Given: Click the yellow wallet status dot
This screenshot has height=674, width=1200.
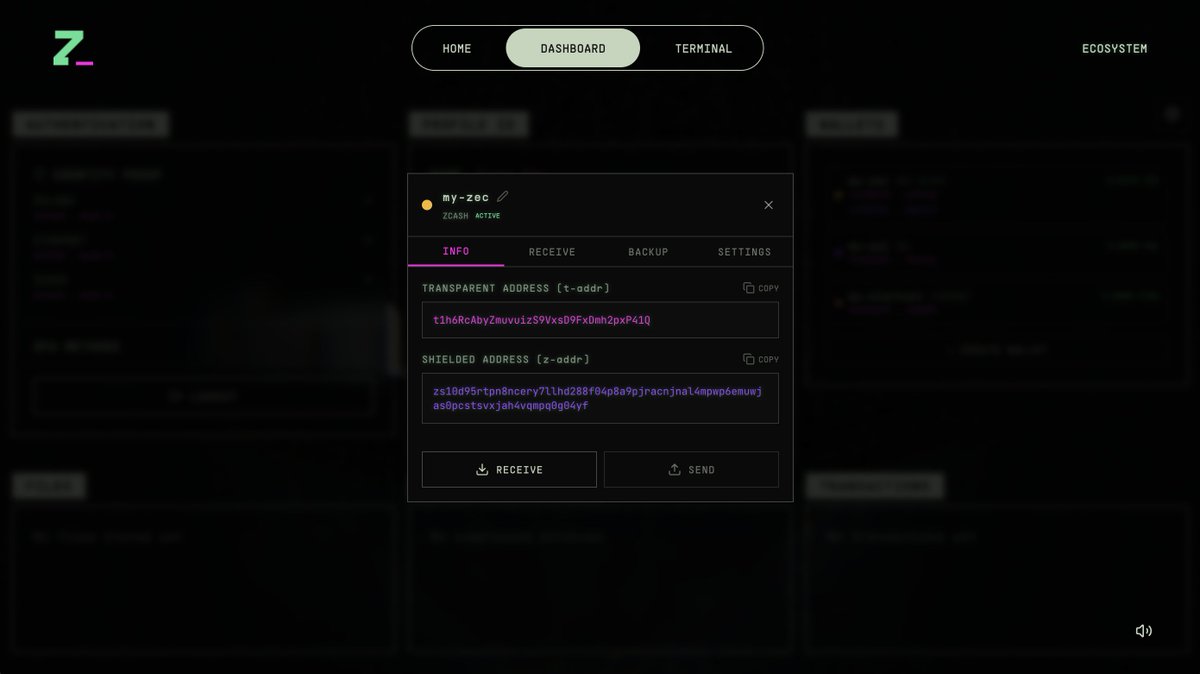Looking at the screenshot, I should 427,205.
